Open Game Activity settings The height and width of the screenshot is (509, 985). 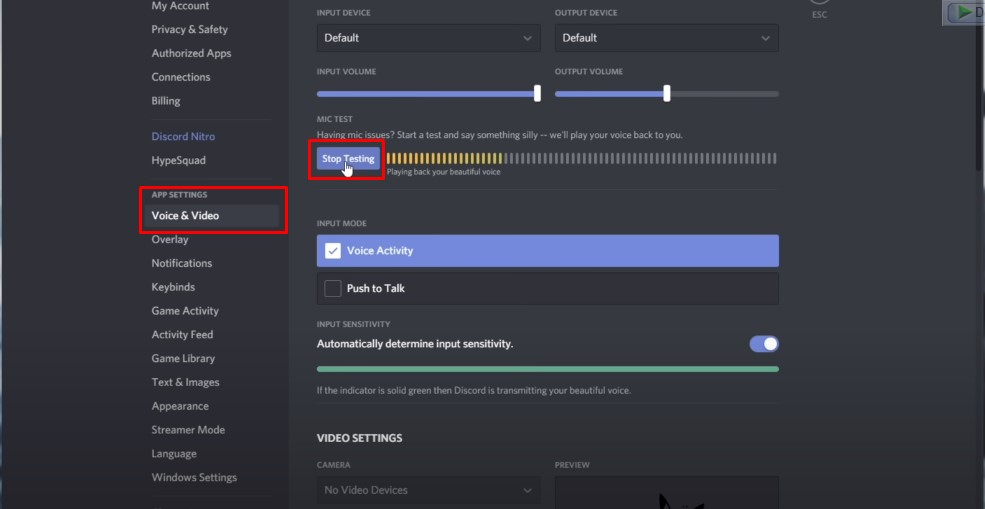185,311
